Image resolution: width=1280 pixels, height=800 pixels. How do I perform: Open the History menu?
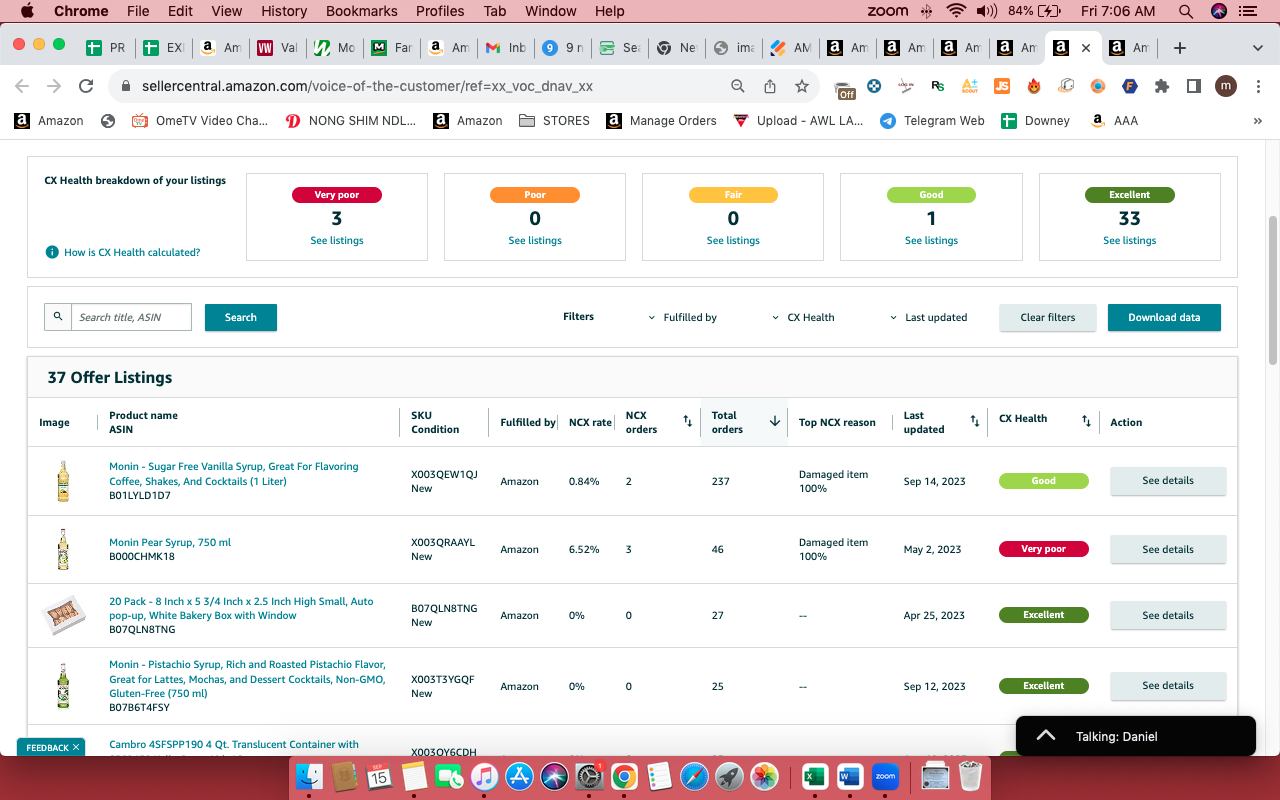pyautogui.click(x=284, y=11)
